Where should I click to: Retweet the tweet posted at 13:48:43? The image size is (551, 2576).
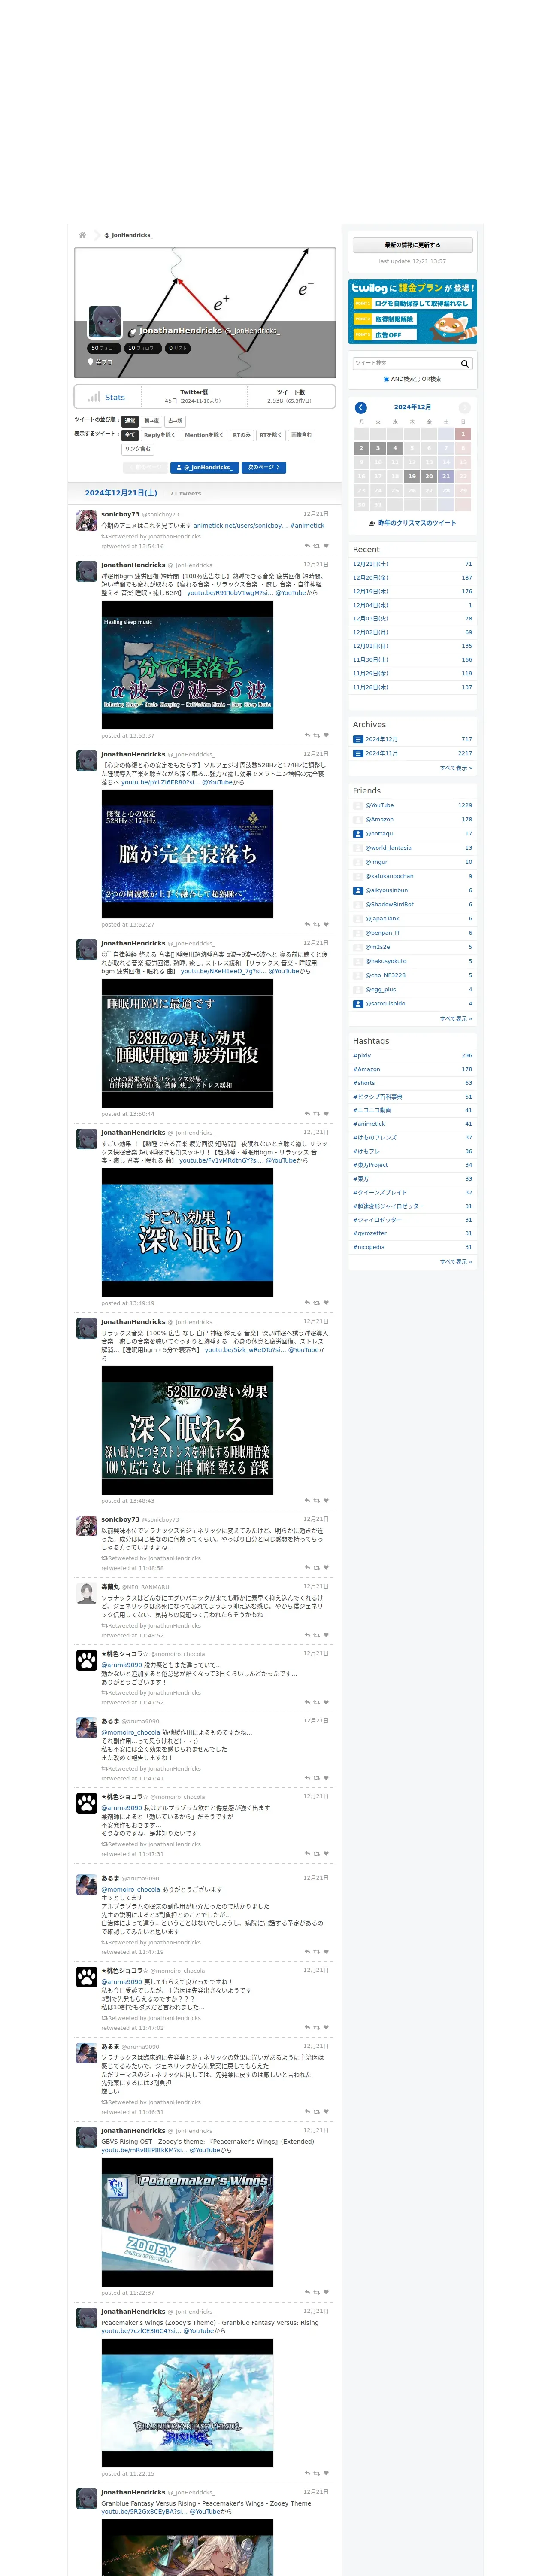pyautogui.click(x=317, y=1500)
